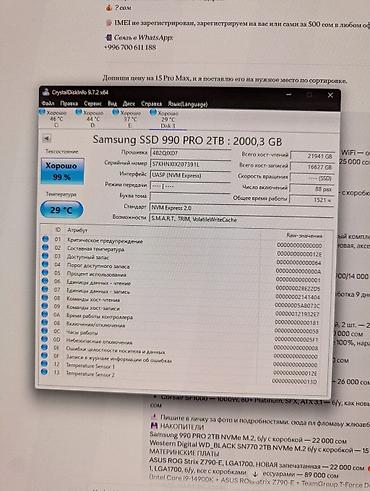Open the Сервис menu

click(x=93, y=104)
